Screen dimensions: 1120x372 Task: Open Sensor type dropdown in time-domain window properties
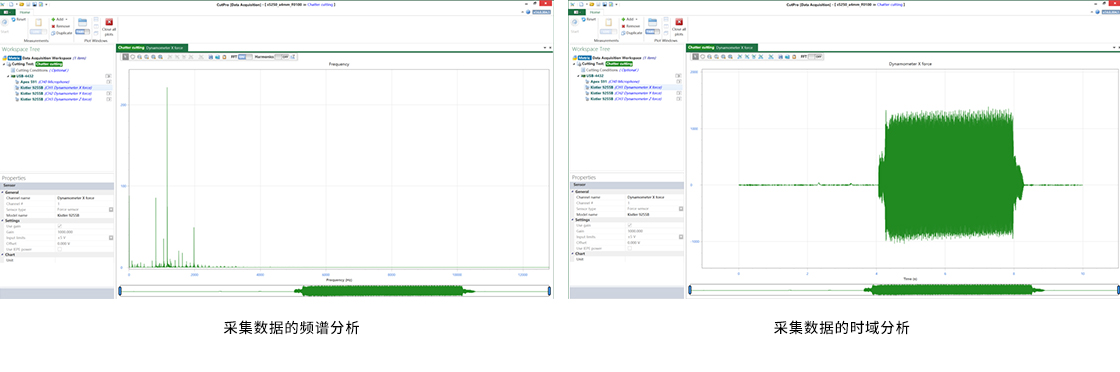(x=681, y=208)
